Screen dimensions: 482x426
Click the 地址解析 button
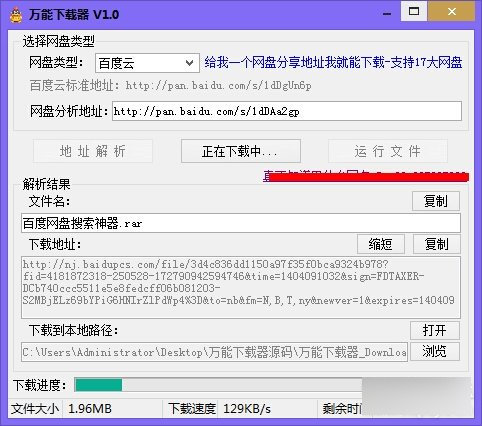pyautogui.click(x=93, y=151)
